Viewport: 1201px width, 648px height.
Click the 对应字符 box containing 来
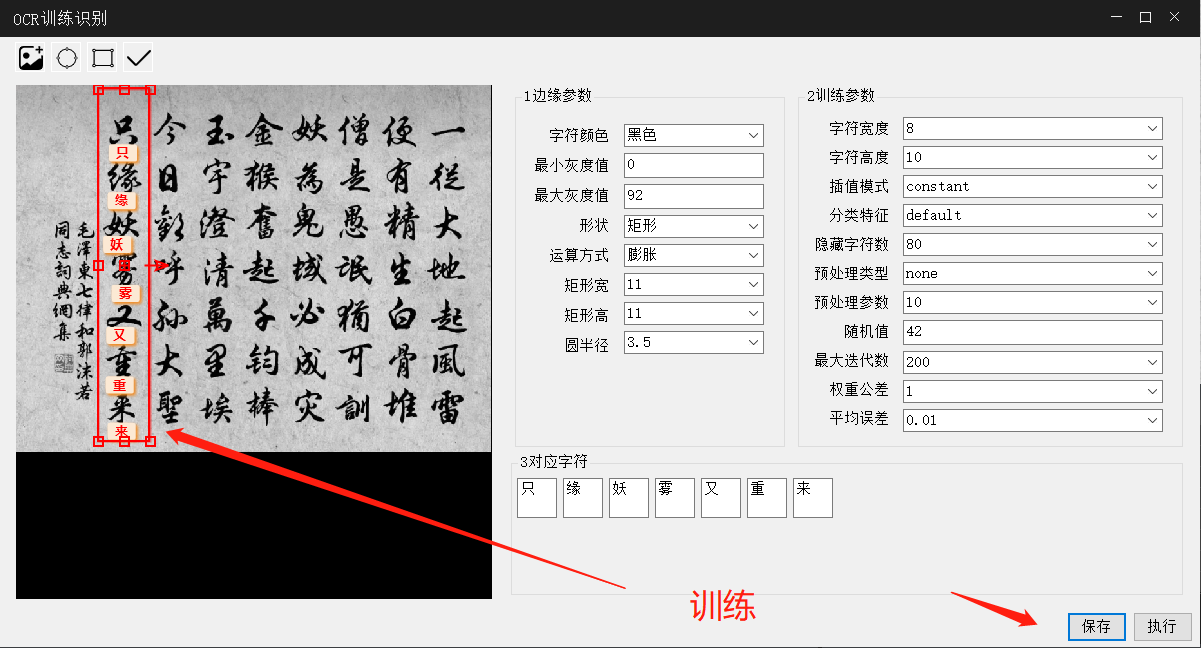click(x=813, y=498)
